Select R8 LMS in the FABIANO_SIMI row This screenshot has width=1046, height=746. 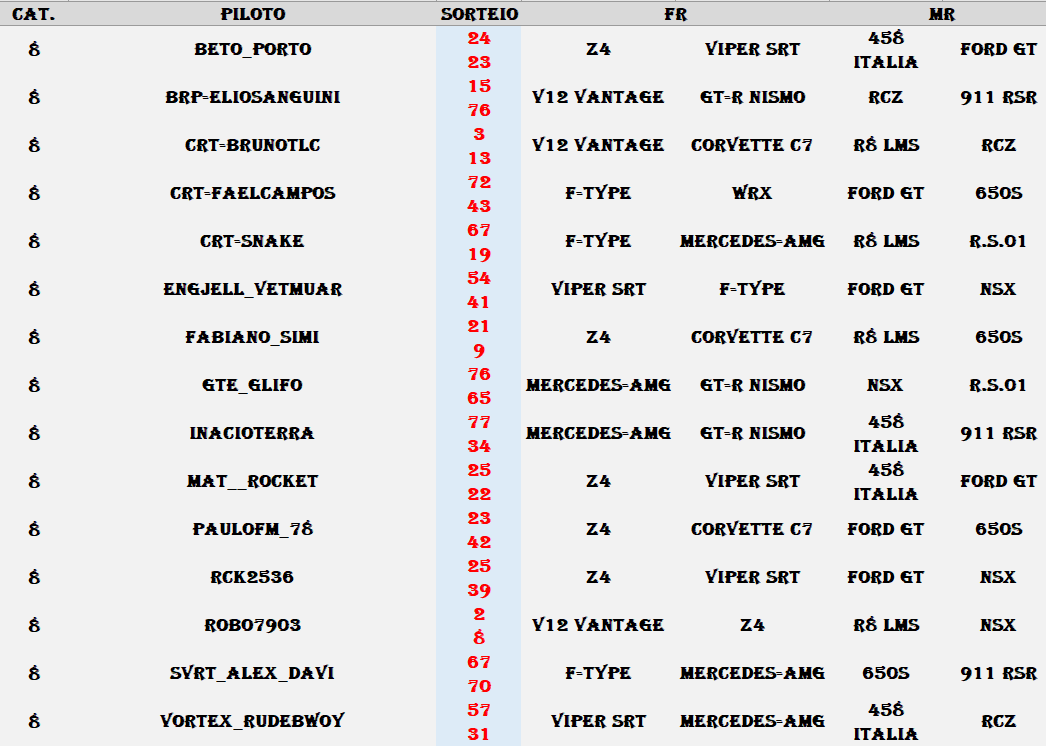[x=886, y=338]
